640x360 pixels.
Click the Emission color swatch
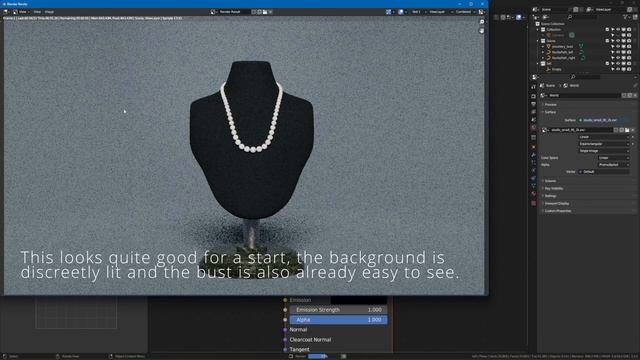(359, 300)
